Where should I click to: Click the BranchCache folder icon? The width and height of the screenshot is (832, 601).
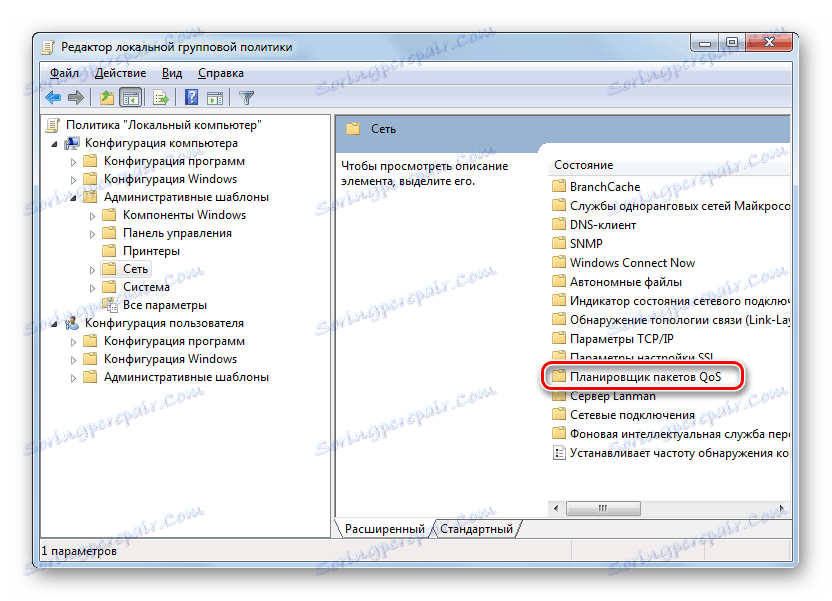tap(559, 186)
